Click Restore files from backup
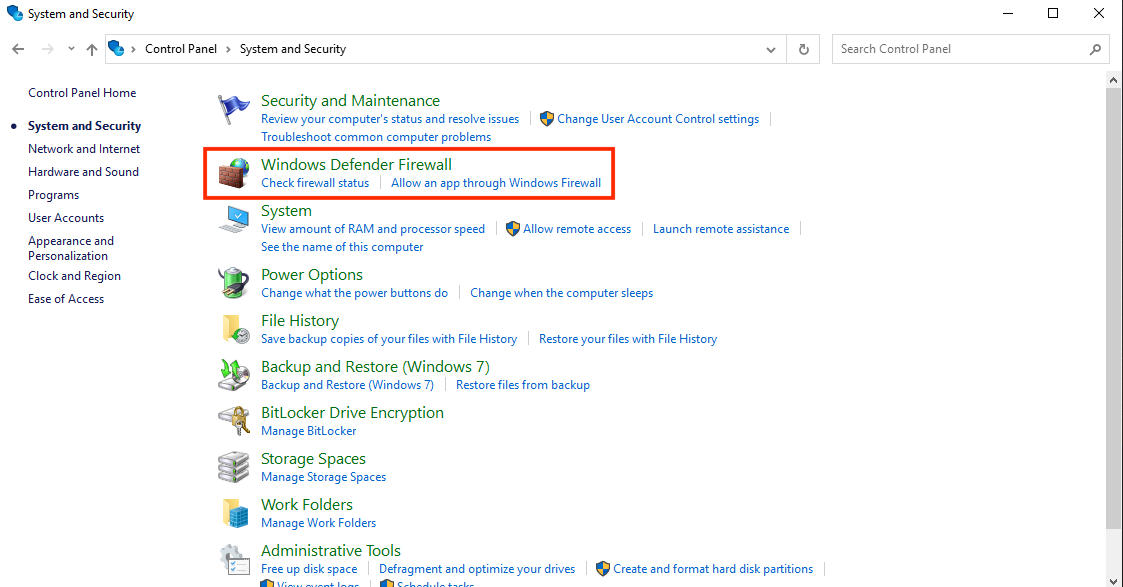Image resolution: width=1123 pixels, height=587 pixels. pyautogui.click(x=523, y=385)
